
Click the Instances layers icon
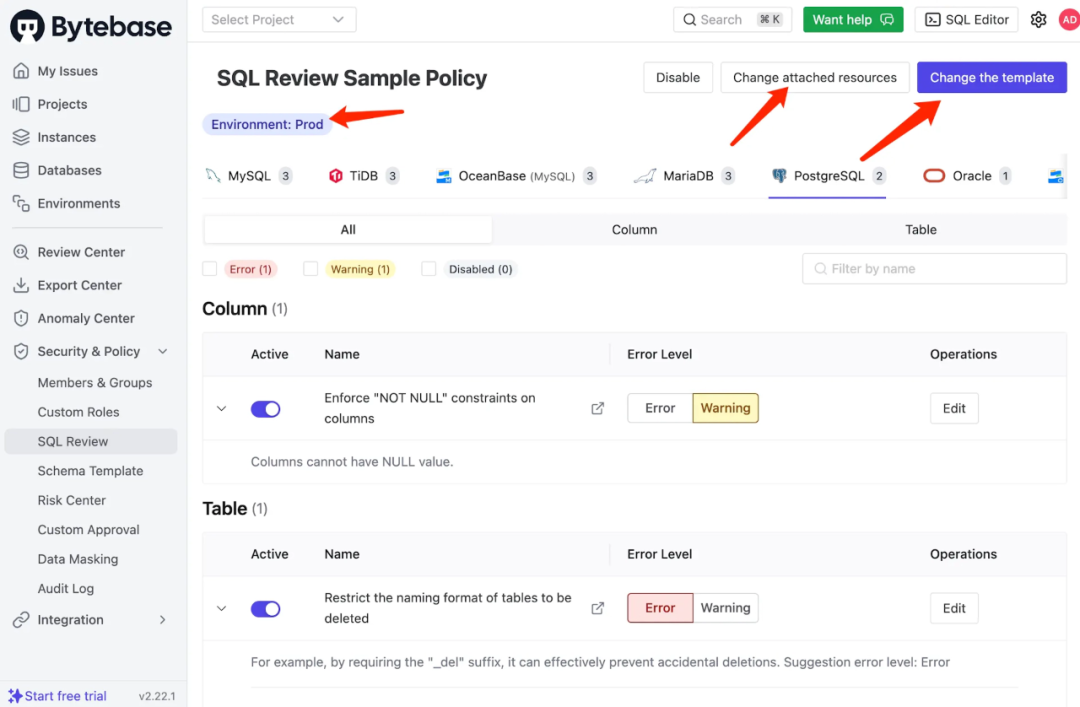21,137
